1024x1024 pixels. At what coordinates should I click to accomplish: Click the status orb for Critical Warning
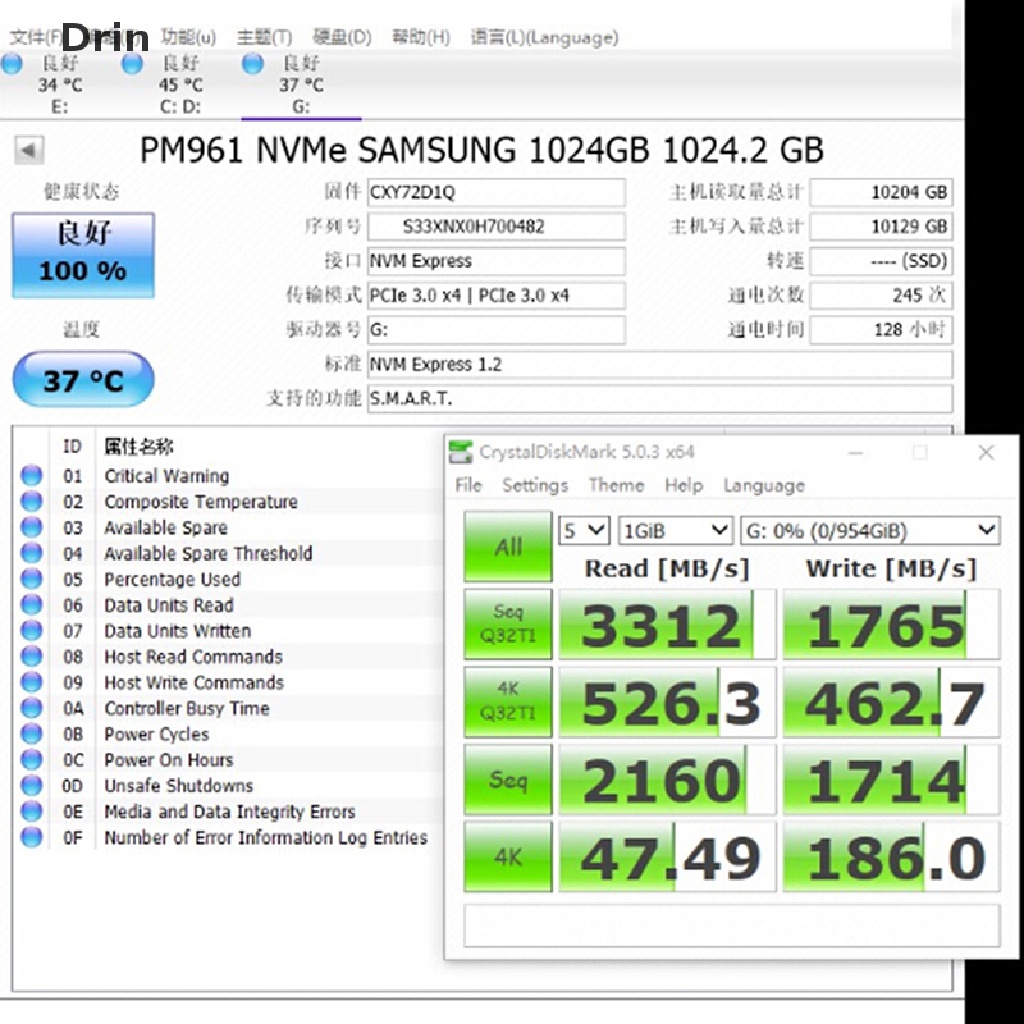click(31, 475)
